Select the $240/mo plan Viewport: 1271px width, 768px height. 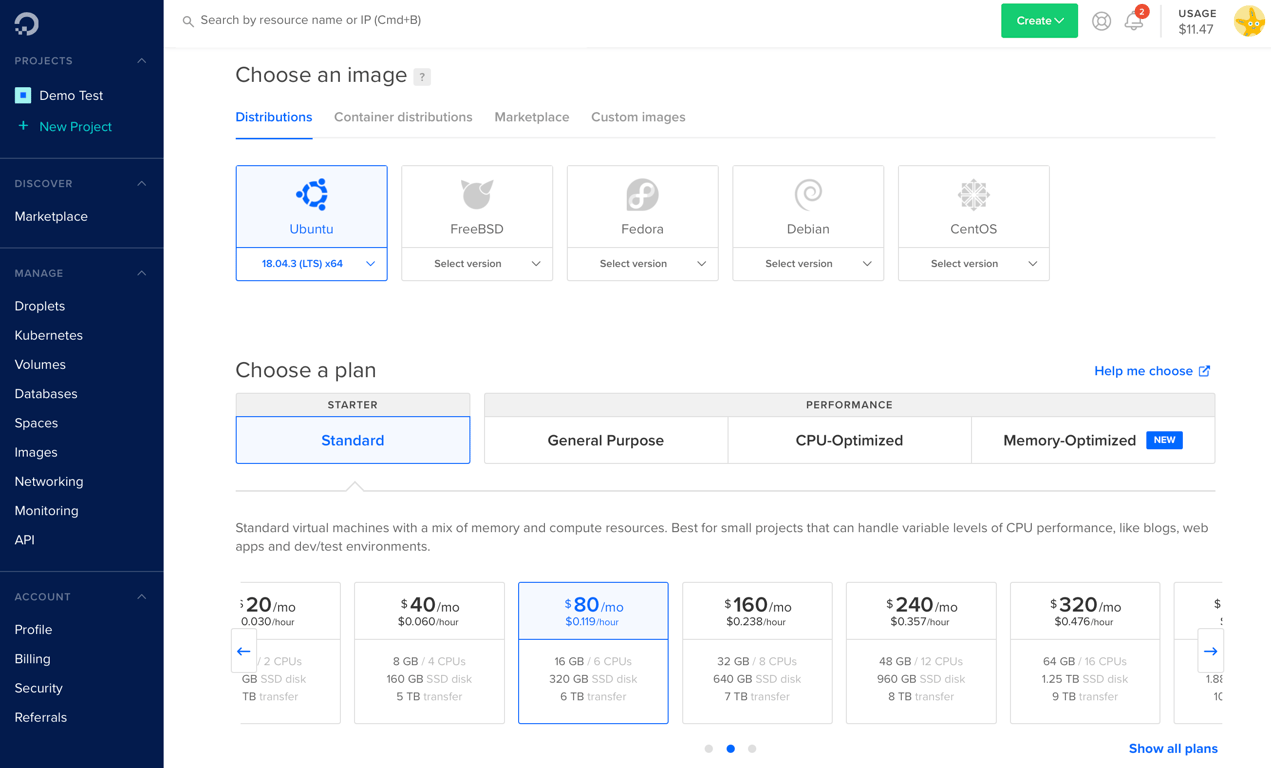(921, 652)
